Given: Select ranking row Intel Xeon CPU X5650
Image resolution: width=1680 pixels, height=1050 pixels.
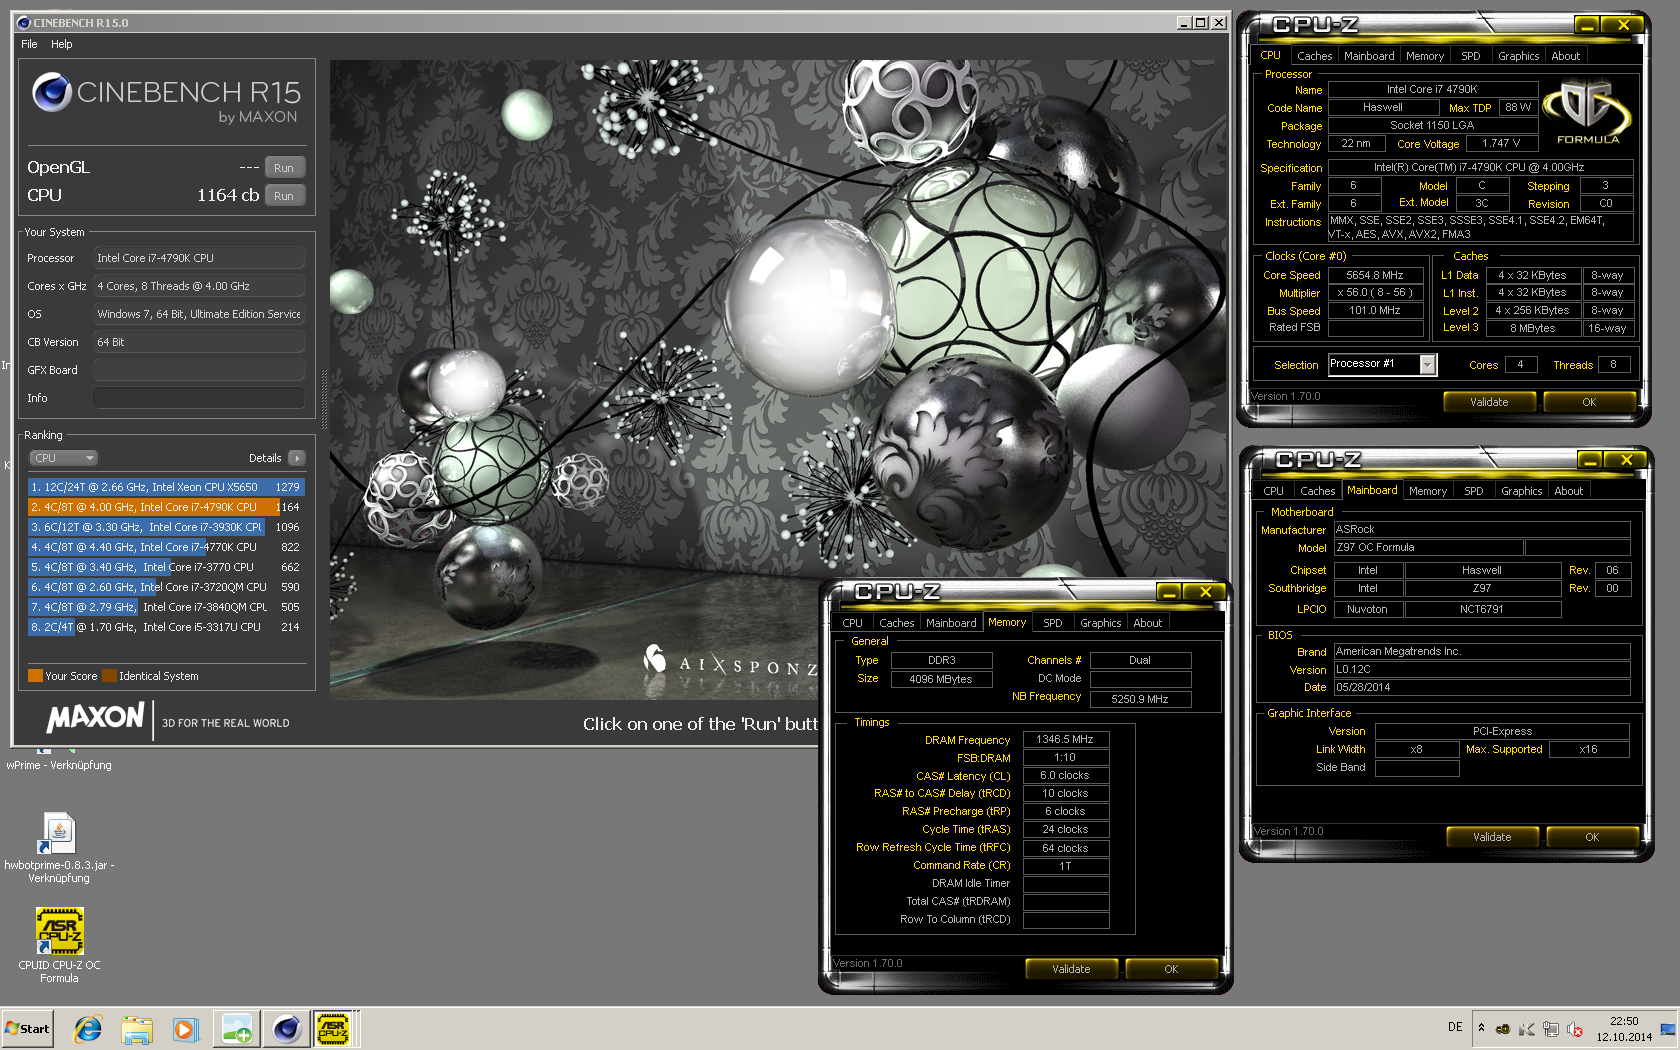Looking at the screenshot, I should click(x=166, y=487).
